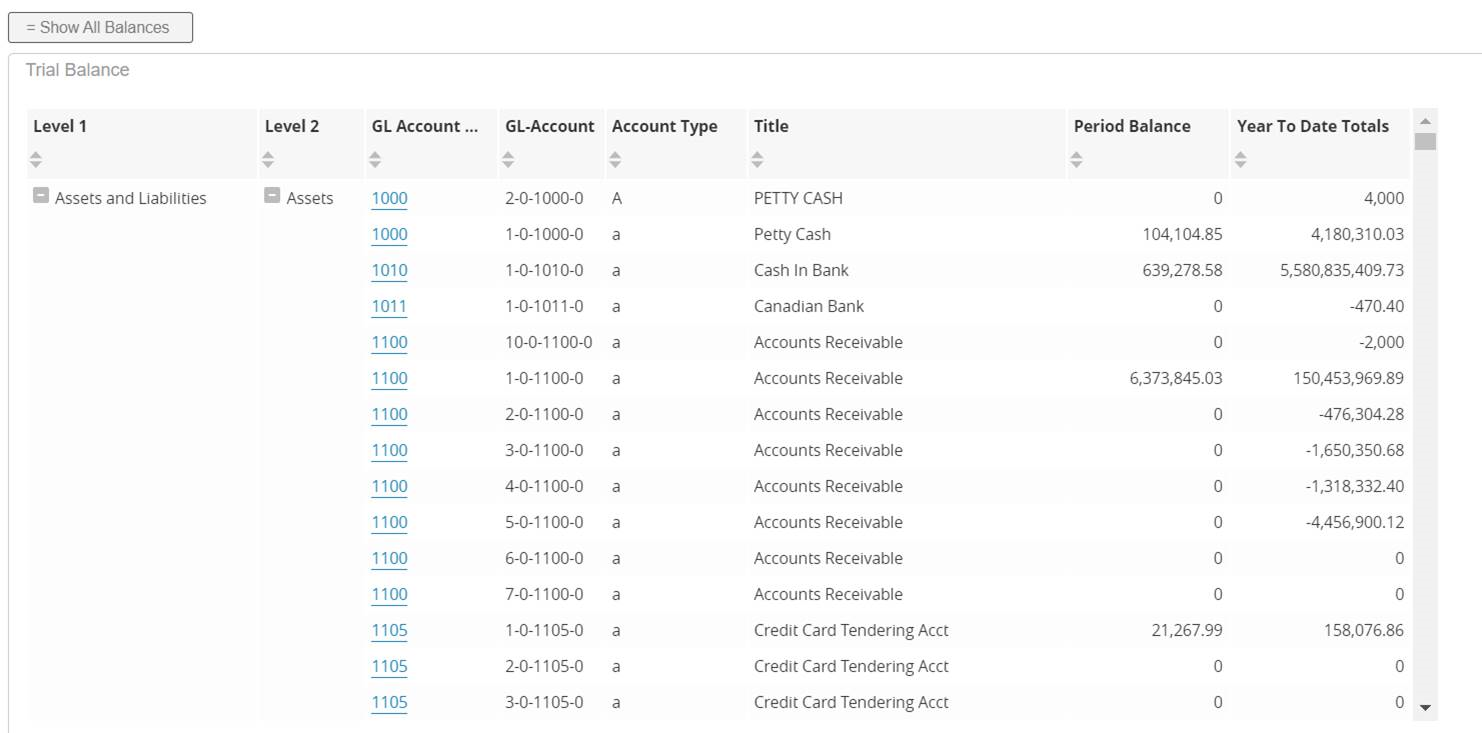
Task: Sort by Level 1 column sort icon
Action: click(36, 159)
